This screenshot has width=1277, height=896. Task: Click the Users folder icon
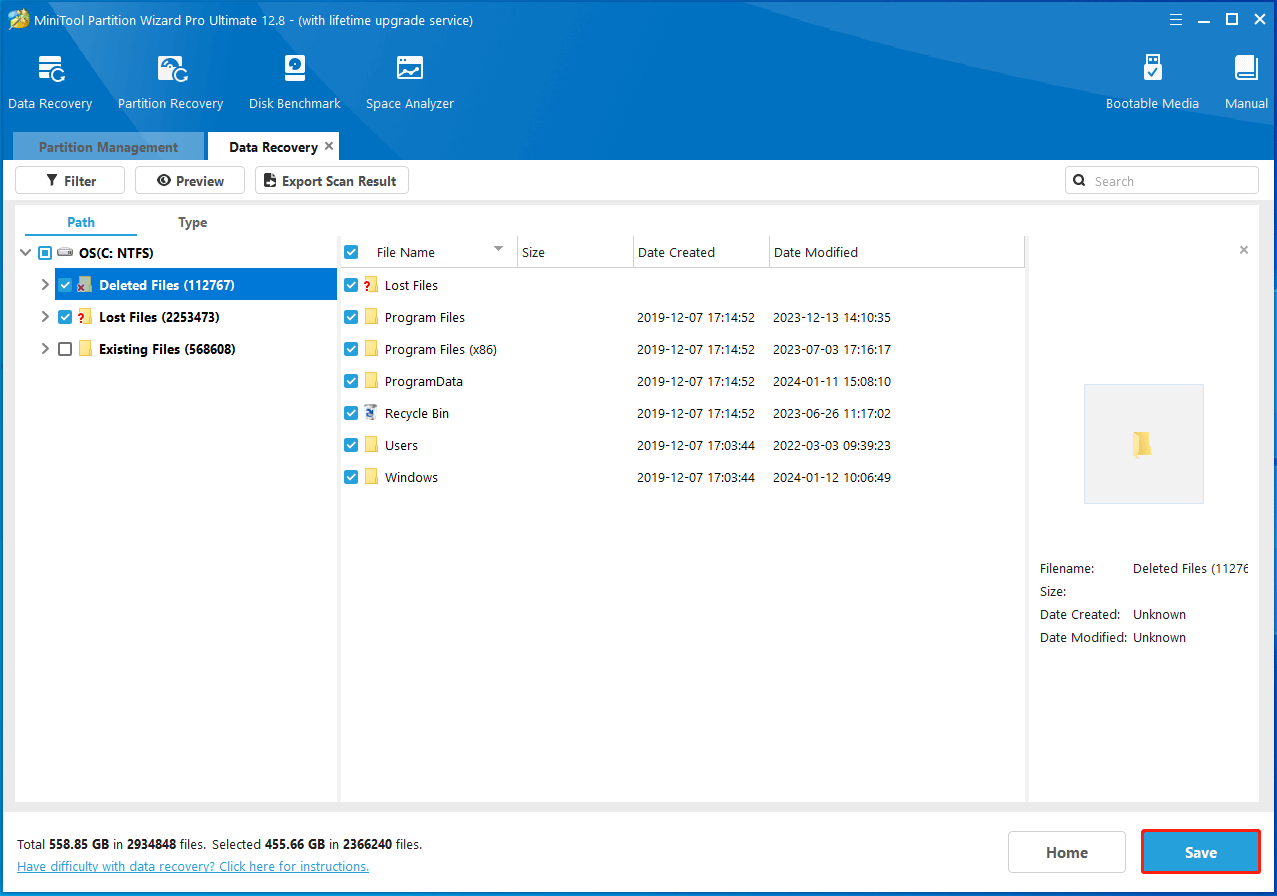tap(371, 445)
